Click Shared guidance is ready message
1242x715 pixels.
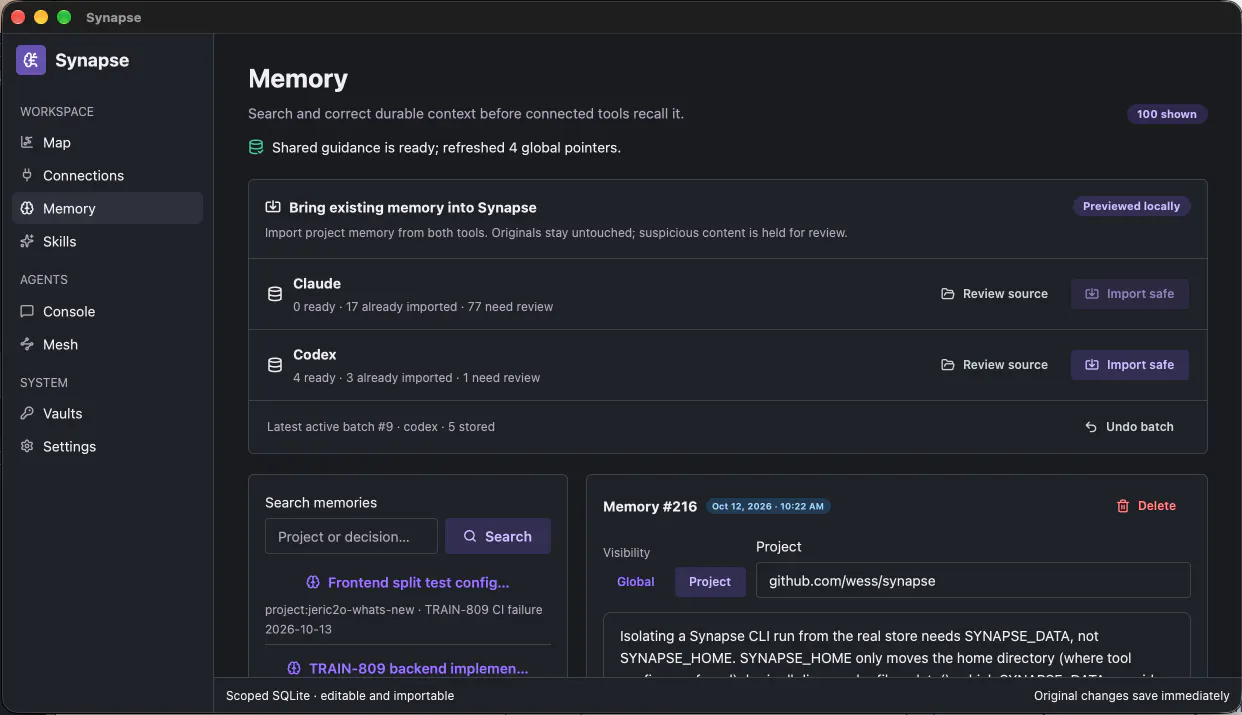tap(446, 148)
